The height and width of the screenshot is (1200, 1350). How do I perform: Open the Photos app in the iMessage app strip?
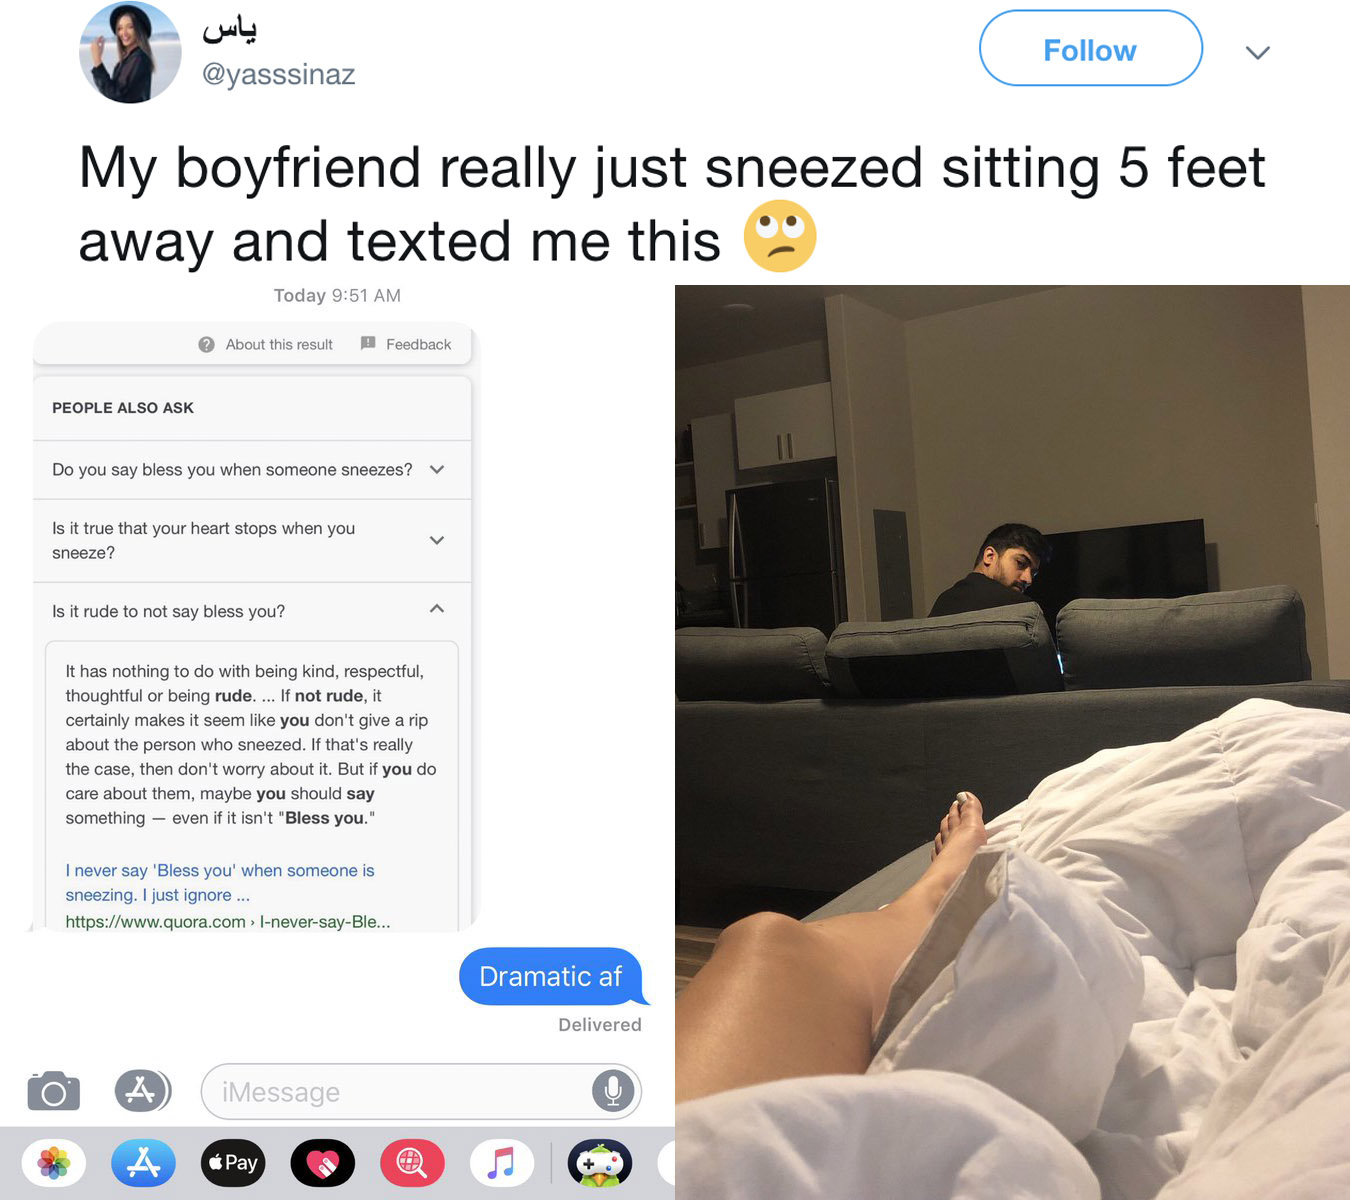click(x=54, y=1163)
